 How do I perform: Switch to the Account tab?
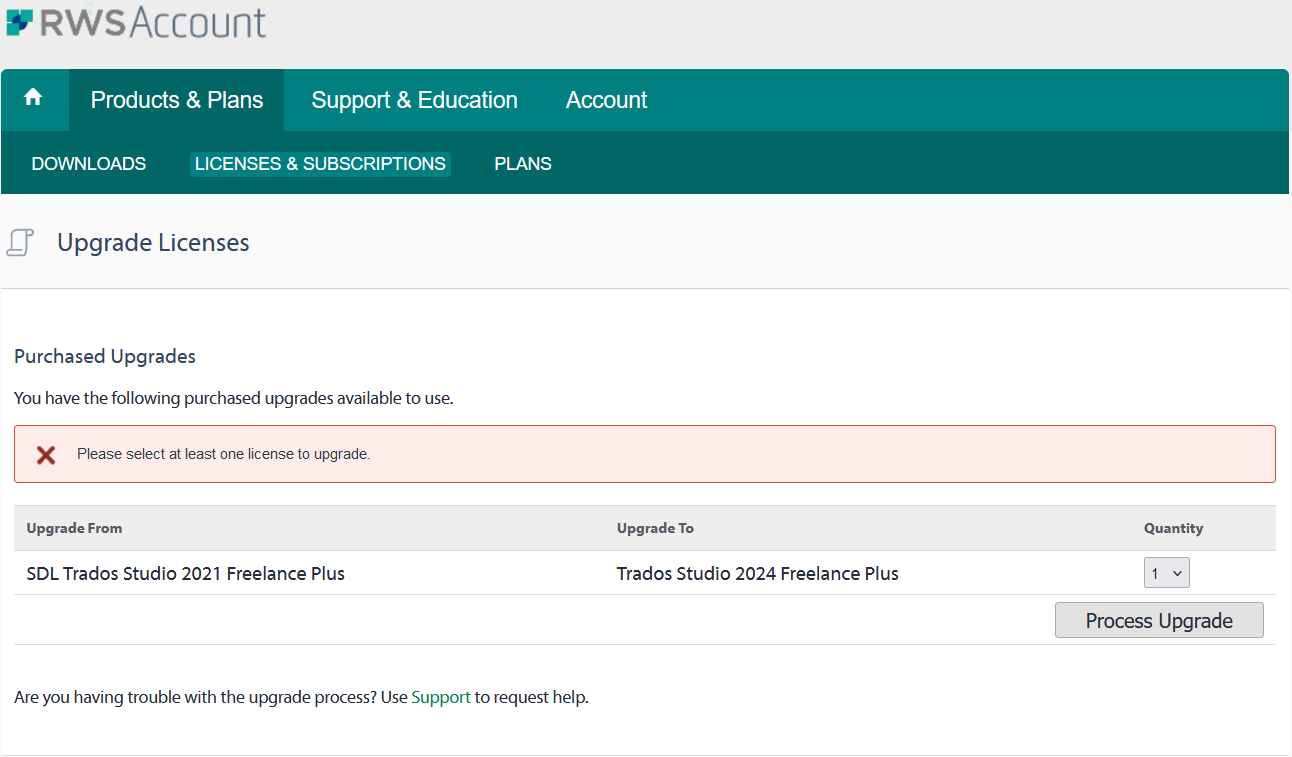tap(606, 100)
